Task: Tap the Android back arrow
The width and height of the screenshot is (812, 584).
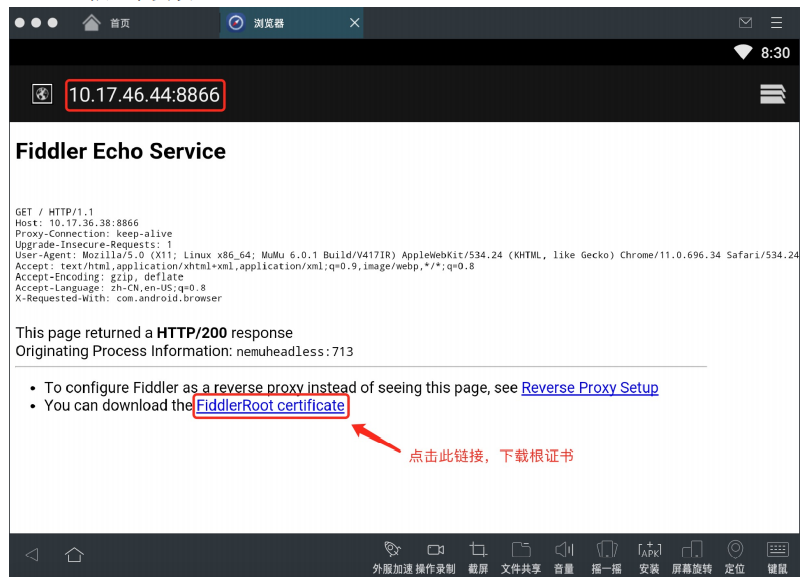Action: (x=32, y=555)
